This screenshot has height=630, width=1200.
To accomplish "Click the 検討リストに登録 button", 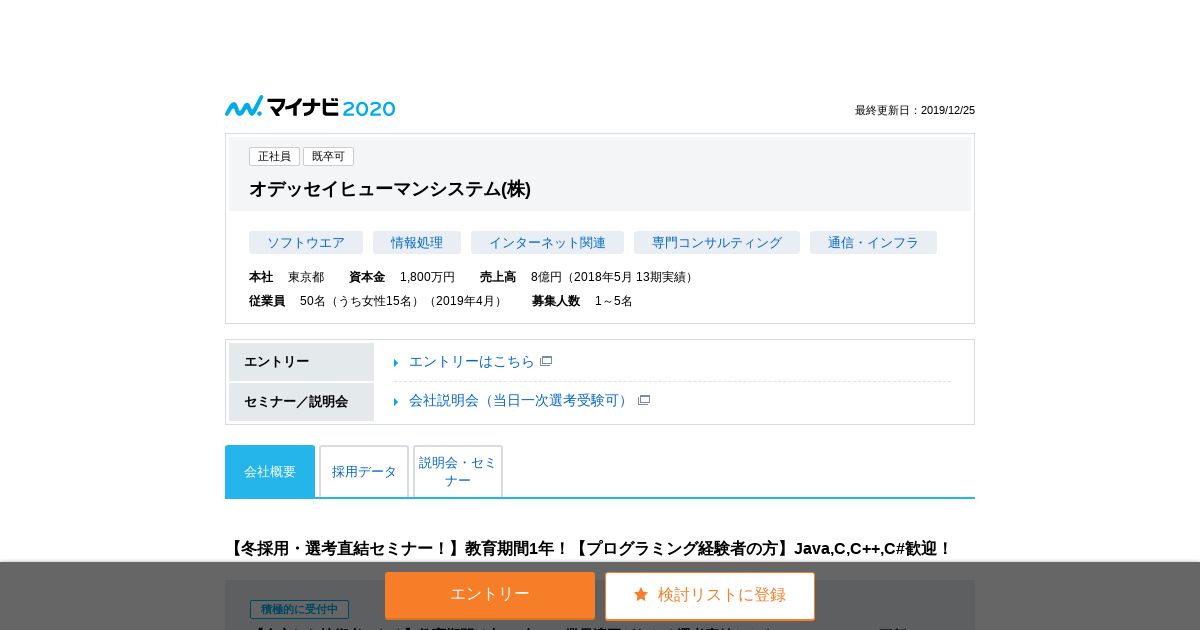I will click(x=710, y=595).
